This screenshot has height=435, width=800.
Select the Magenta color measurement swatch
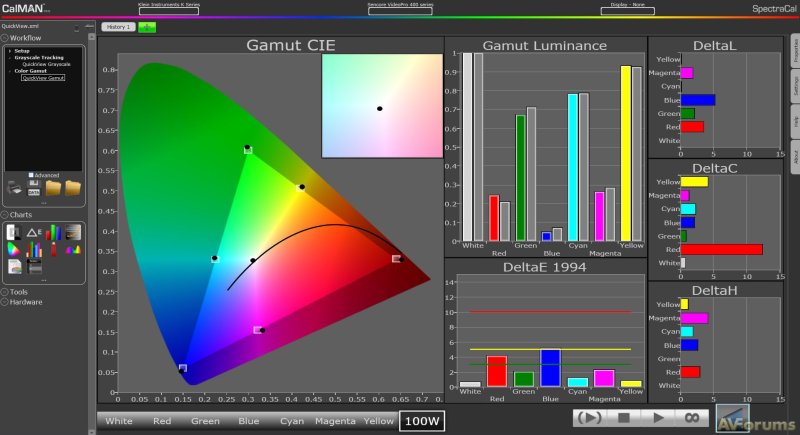335,421
